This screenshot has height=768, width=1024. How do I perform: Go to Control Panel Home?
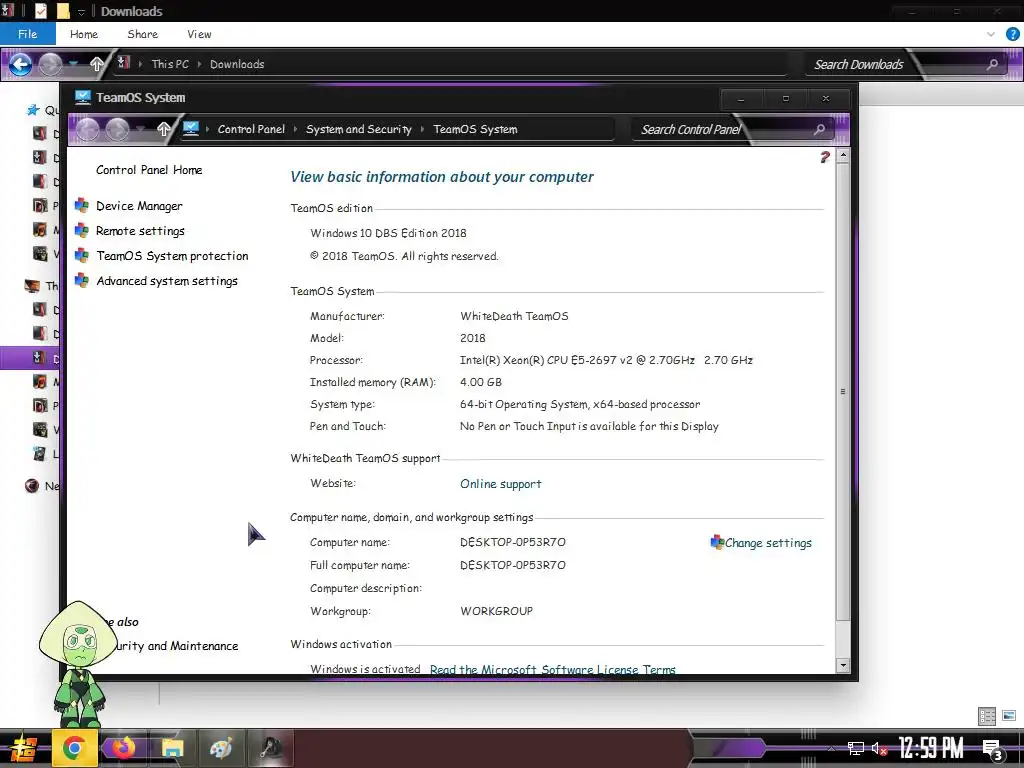pos(149,170)
